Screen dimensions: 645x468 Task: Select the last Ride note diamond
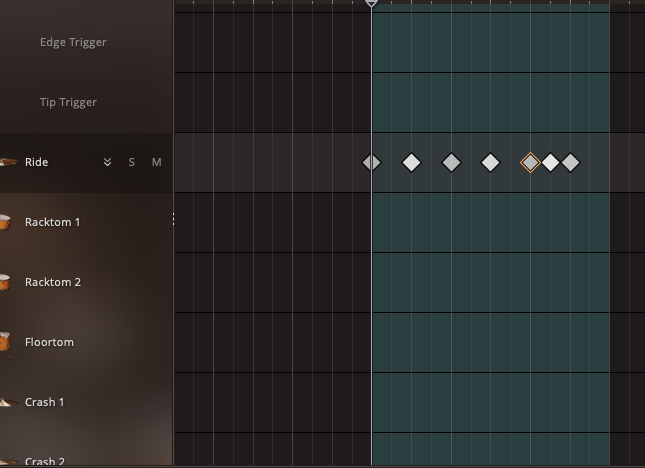pos(570,162)
